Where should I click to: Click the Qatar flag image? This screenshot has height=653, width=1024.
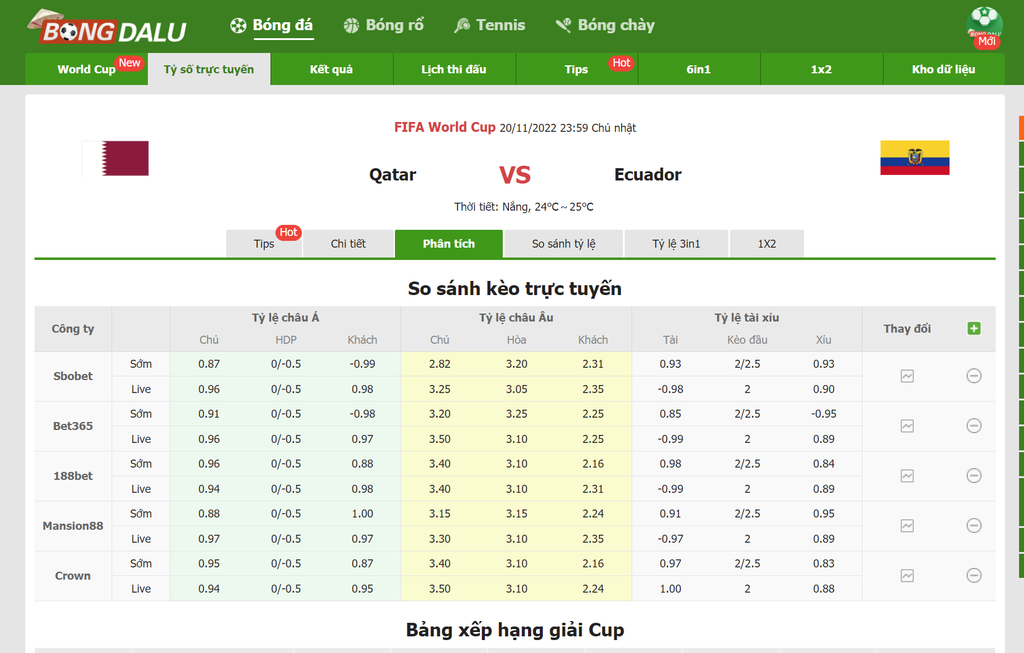(x=116, y=158)
